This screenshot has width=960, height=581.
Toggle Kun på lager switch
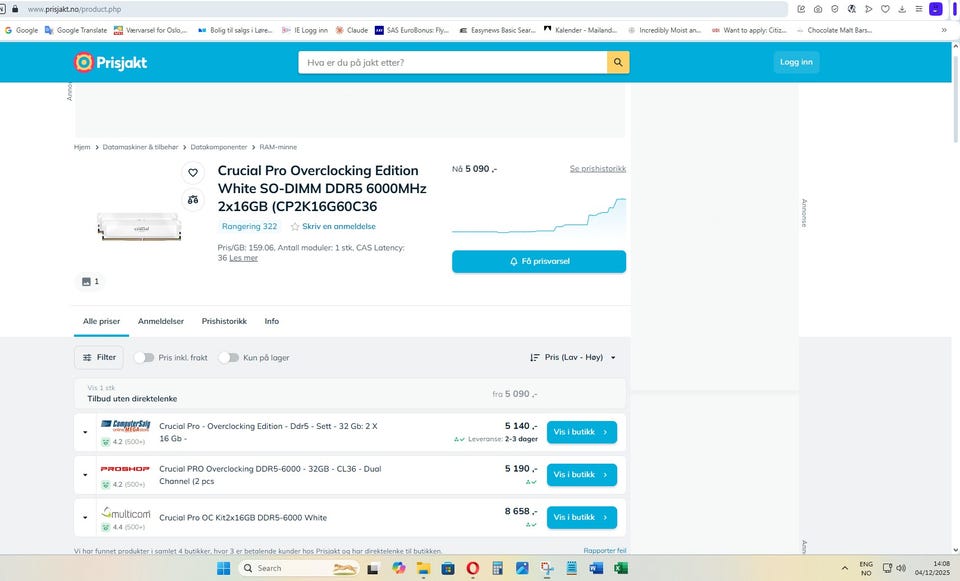pyautogui.click(x=229, y=358)
